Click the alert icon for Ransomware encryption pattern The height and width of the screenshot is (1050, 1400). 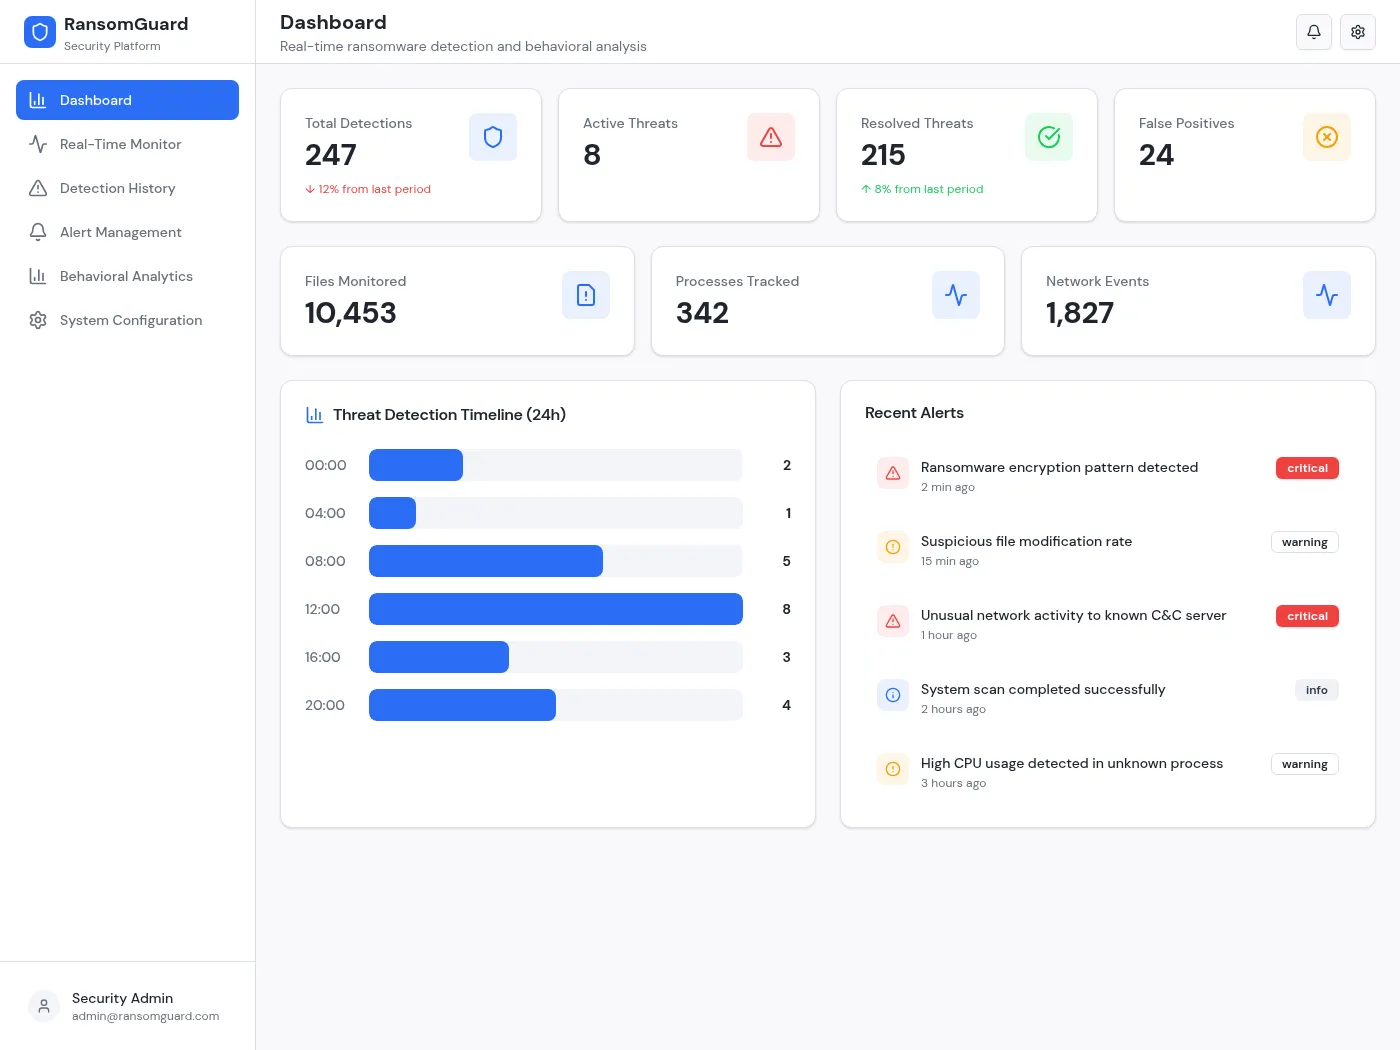point(893,473)
